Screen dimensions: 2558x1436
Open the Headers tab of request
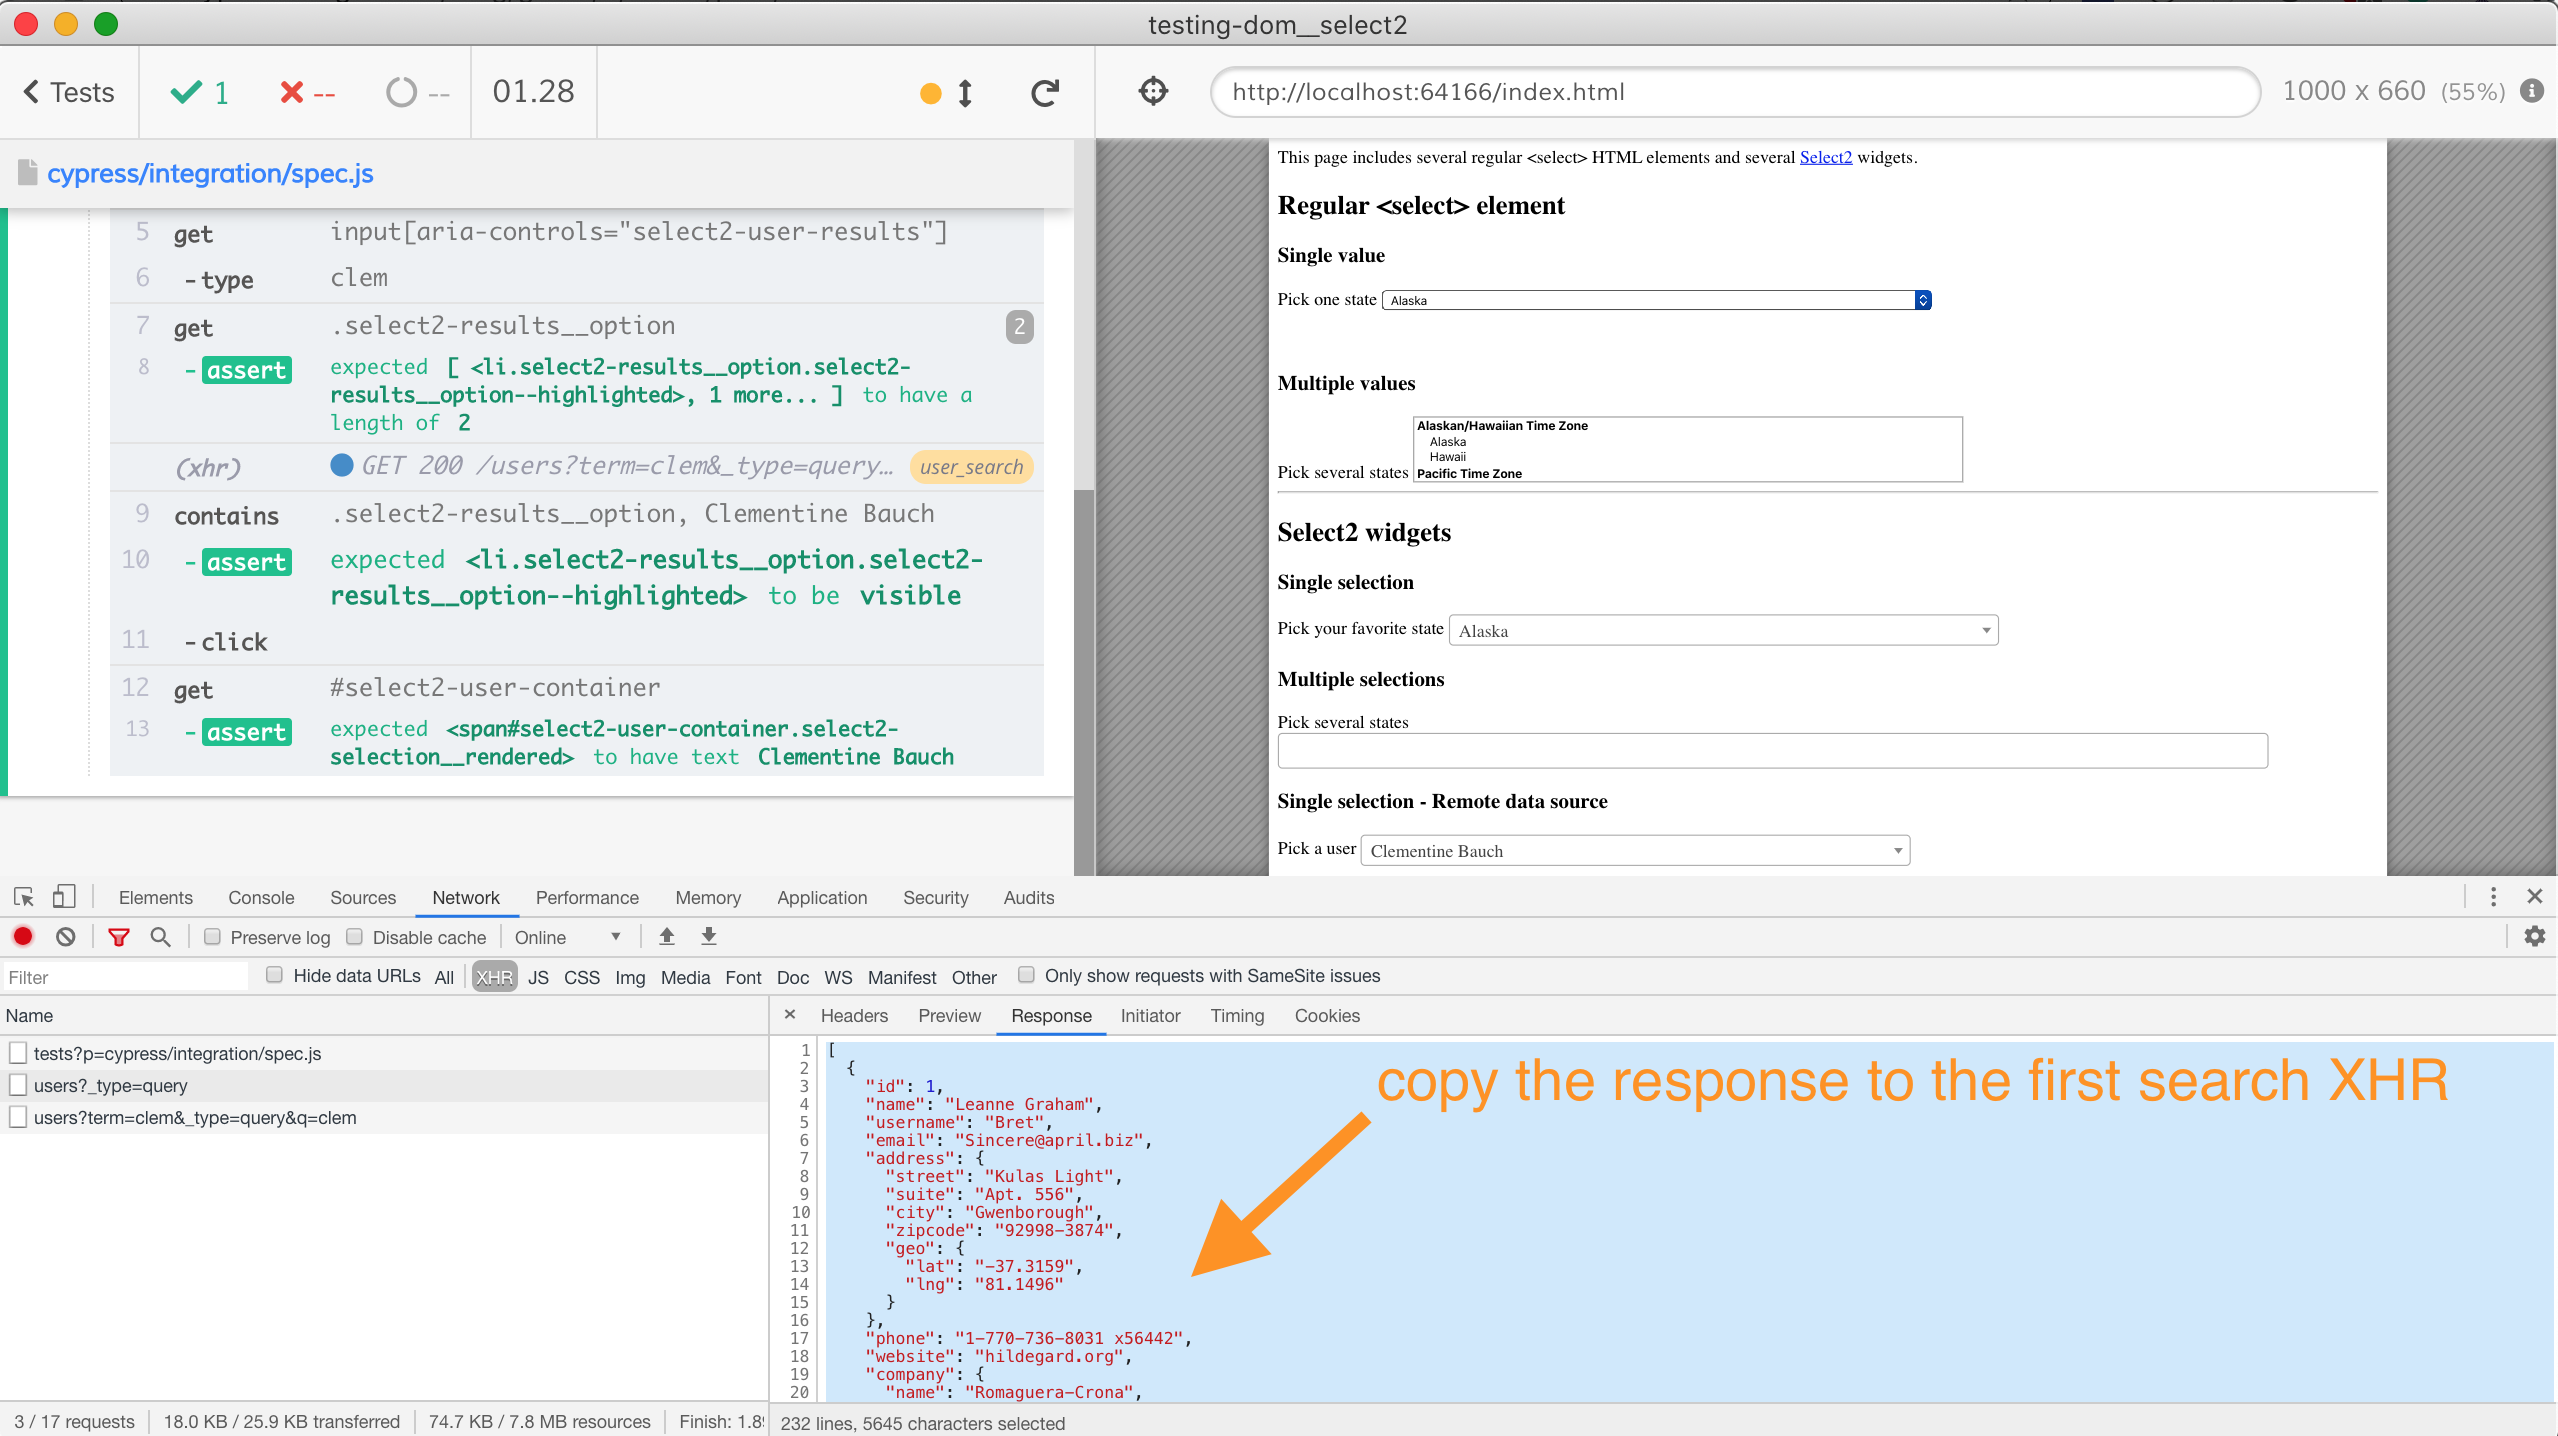[853, 1015]
